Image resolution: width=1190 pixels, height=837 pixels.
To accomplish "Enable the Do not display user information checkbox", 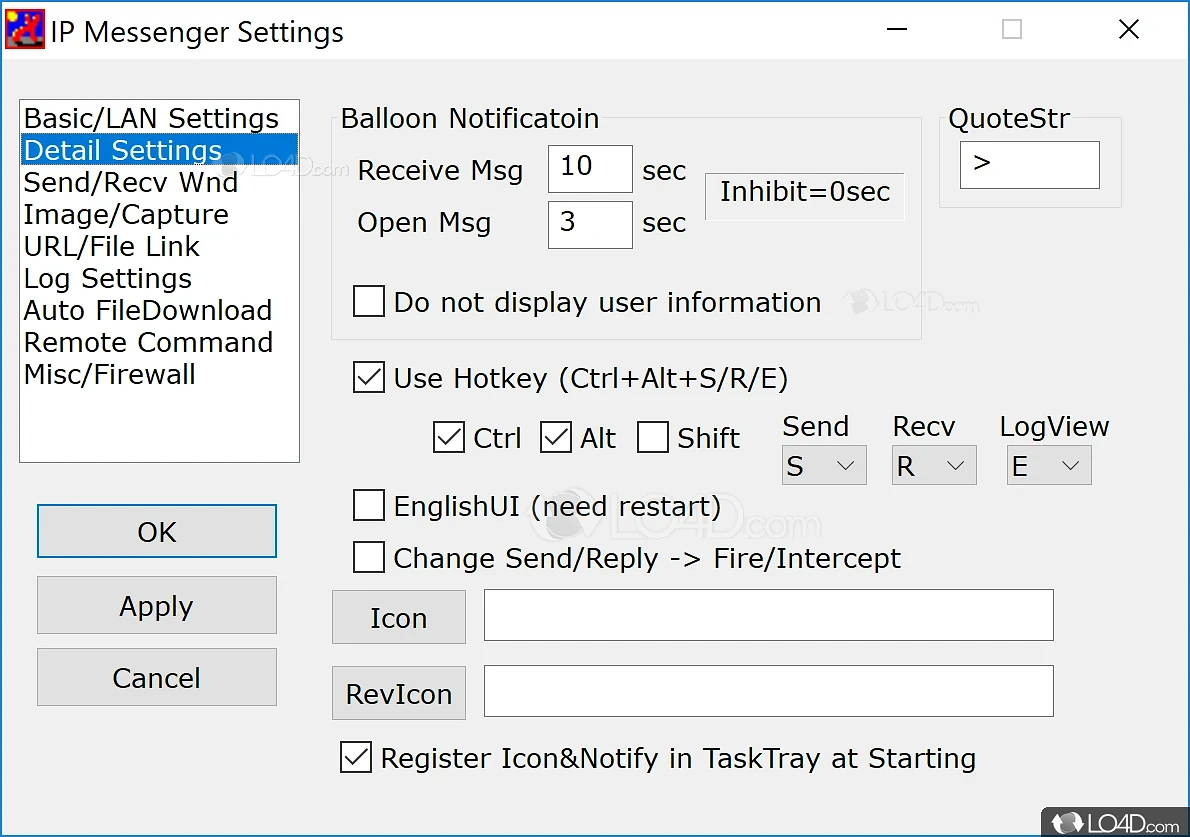I will pyautogui.click(x=369, y=302).
